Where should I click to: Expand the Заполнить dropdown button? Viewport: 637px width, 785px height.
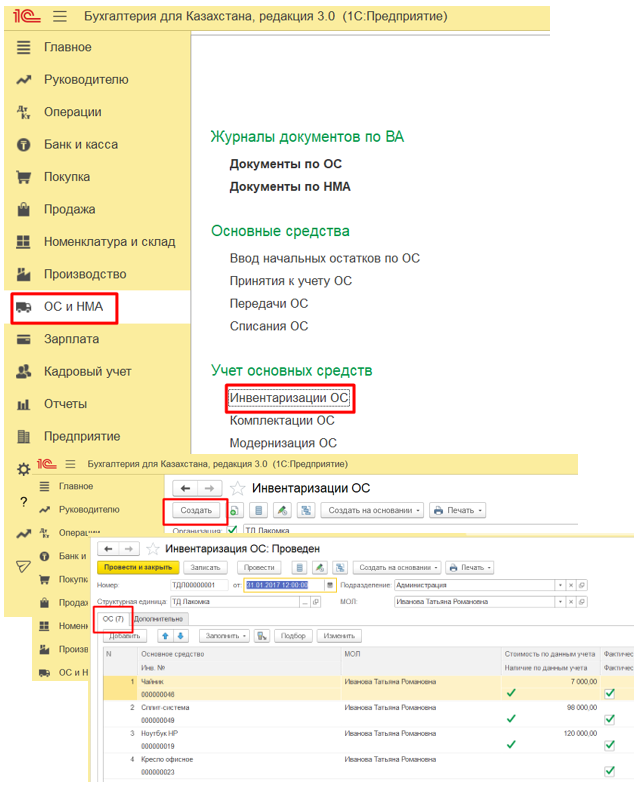[x=223, y=635]
